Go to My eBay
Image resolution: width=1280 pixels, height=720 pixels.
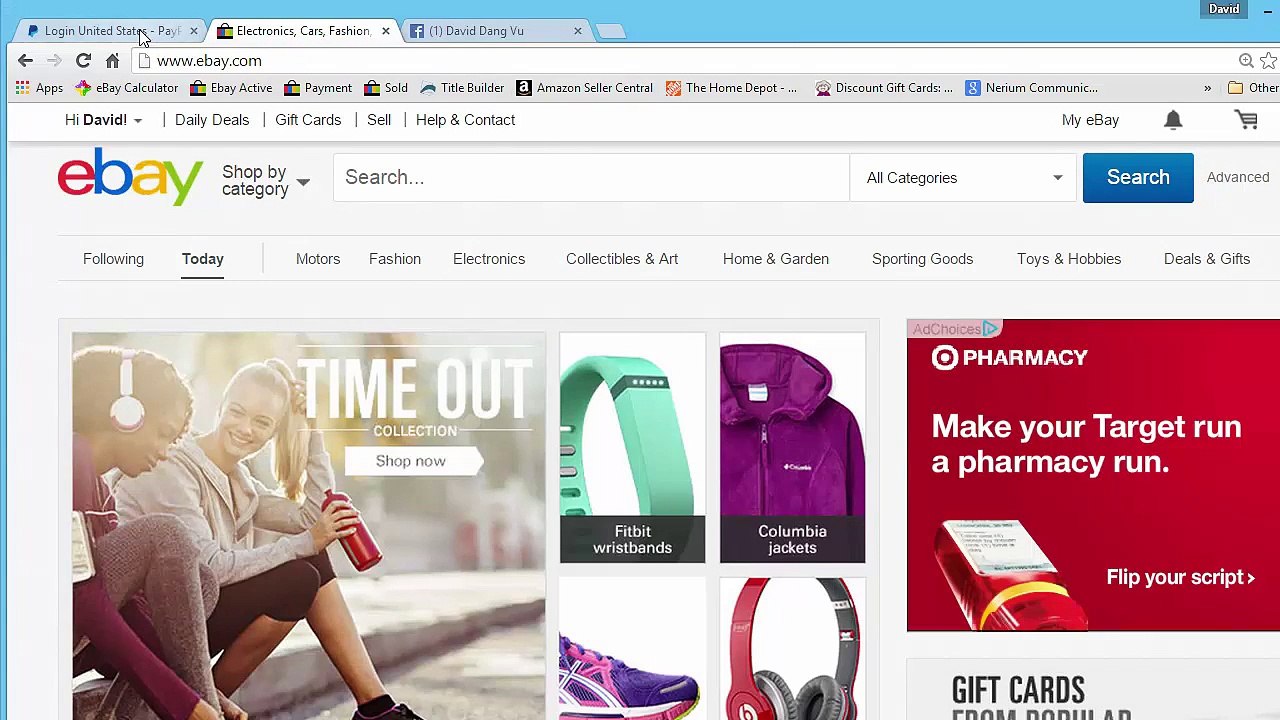pyautogui.click(x=1090, y=120)
